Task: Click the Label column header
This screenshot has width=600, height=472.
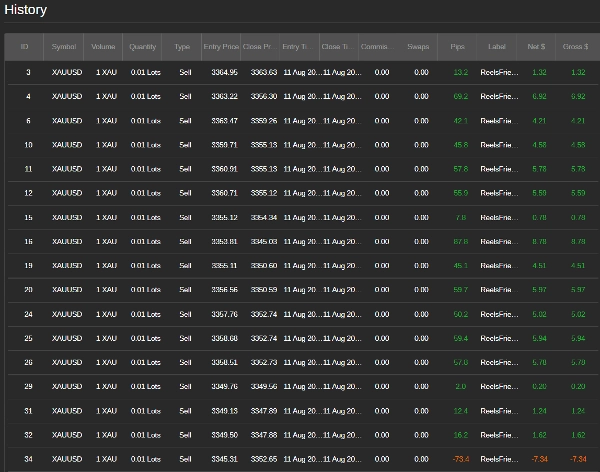Action: tap(497, 46)
